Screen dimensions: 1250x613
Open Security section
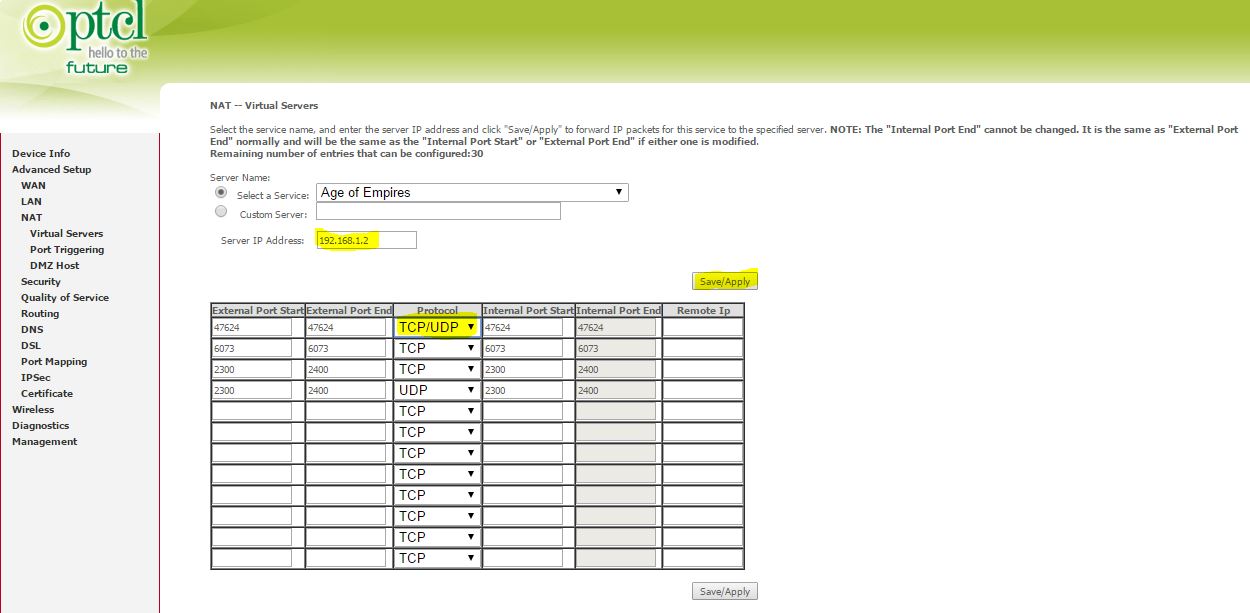click(41, 282)
